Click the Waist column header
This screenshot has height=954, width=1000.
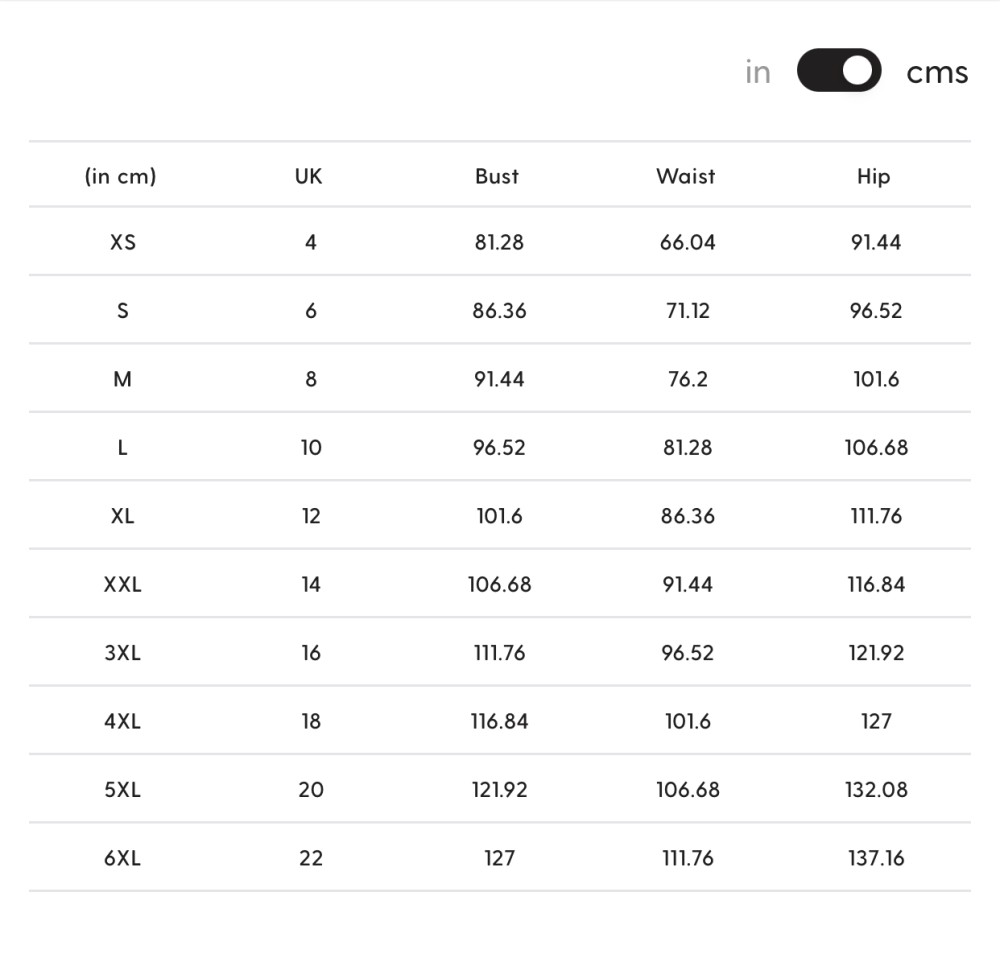[686, 176]
